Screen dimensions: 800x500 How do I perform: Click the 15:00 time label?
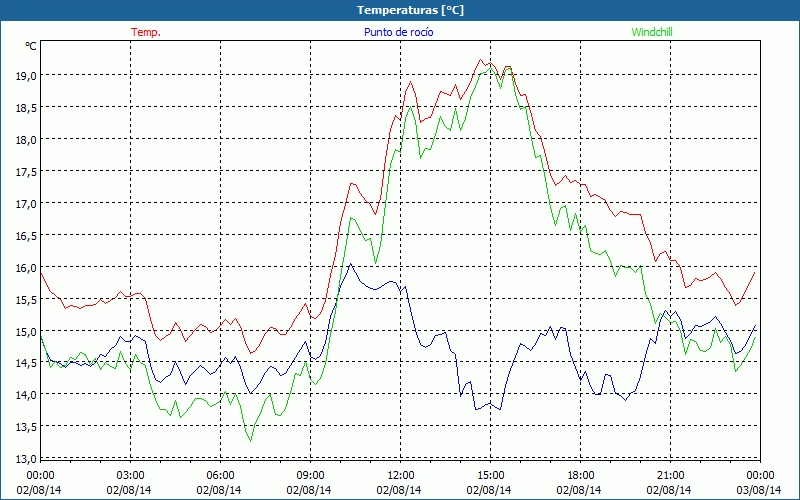coord(490,476)
